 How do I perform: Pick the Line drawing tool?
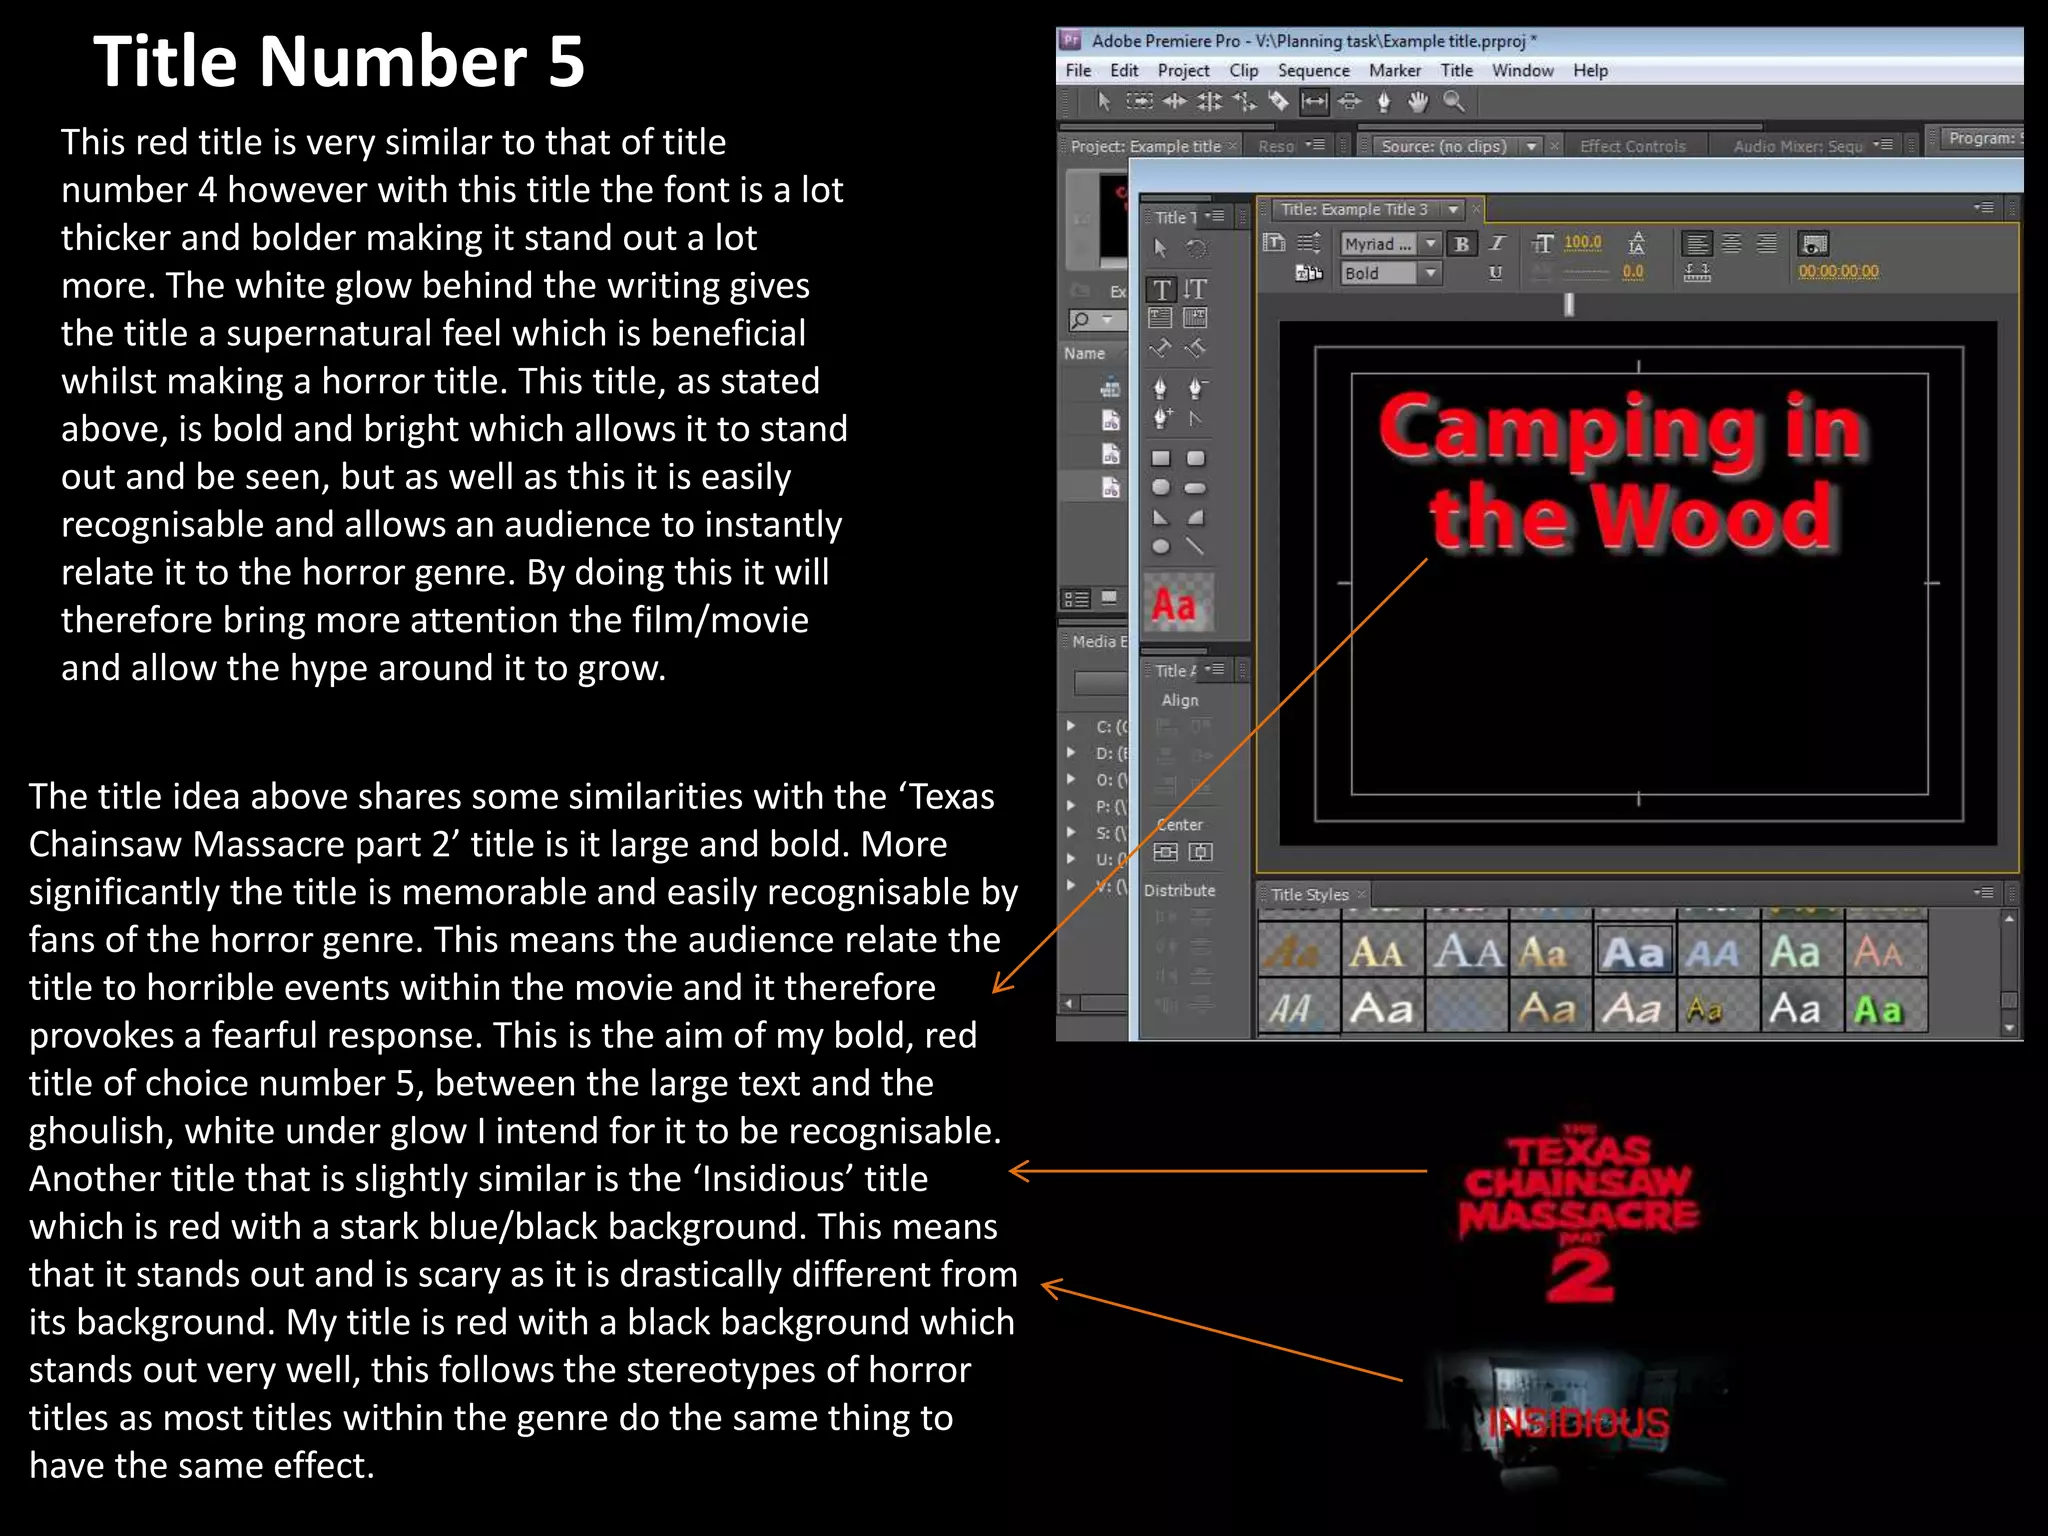[x=1195, y=547]
